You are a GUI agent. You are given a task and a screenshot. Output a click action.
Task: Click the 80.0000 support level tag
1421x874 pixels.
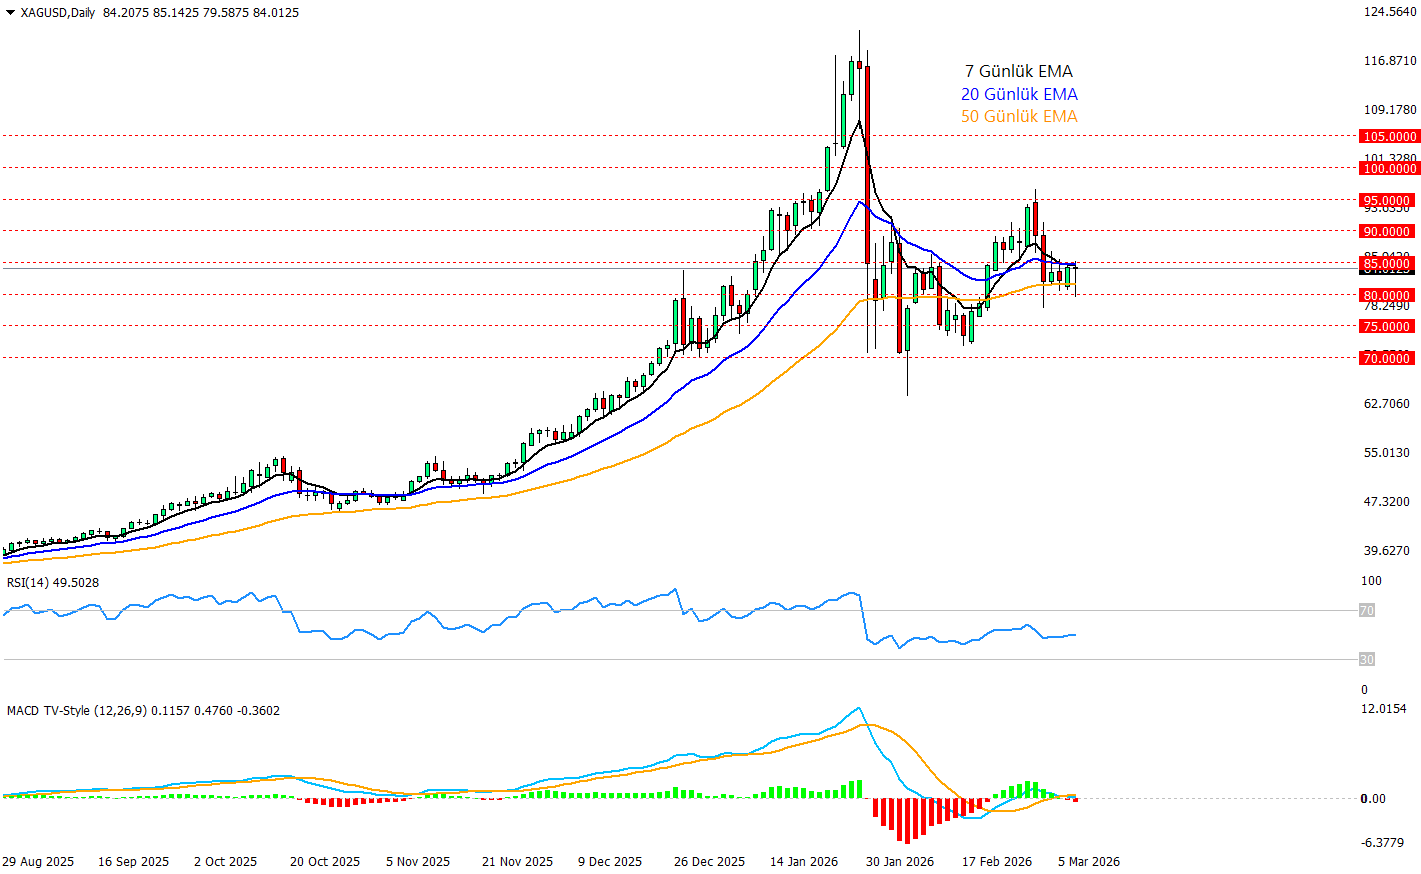tap(1386, 296)
